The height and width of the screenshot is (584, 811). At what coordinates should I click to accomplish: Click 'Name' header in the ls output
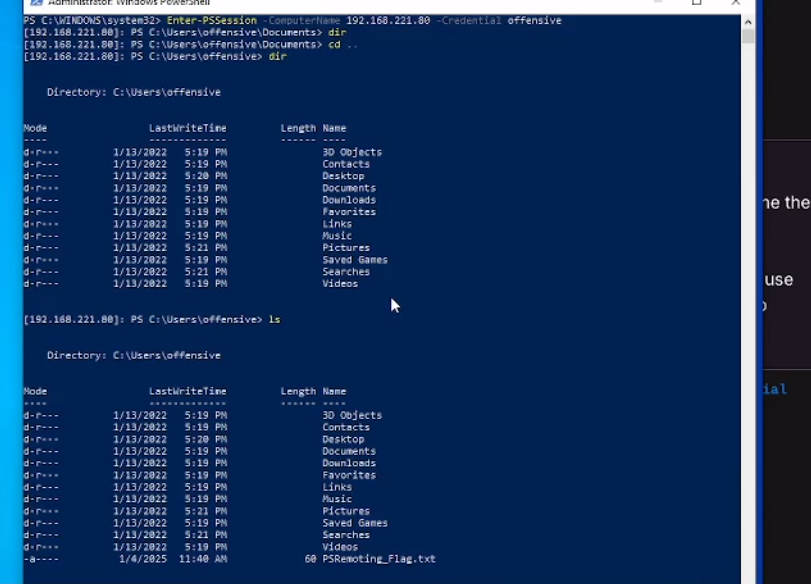[x=334, y=392]
